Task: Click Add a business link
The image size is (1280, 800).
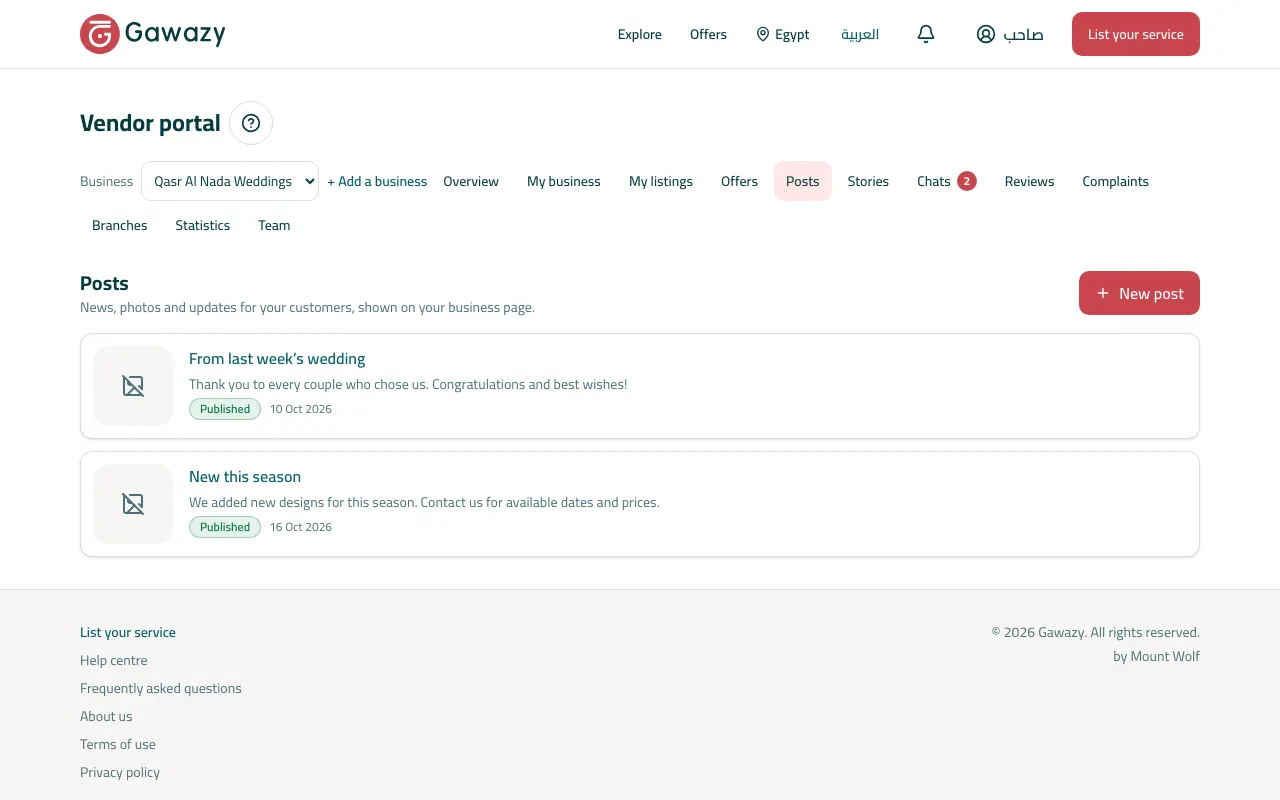Action: 377,181
